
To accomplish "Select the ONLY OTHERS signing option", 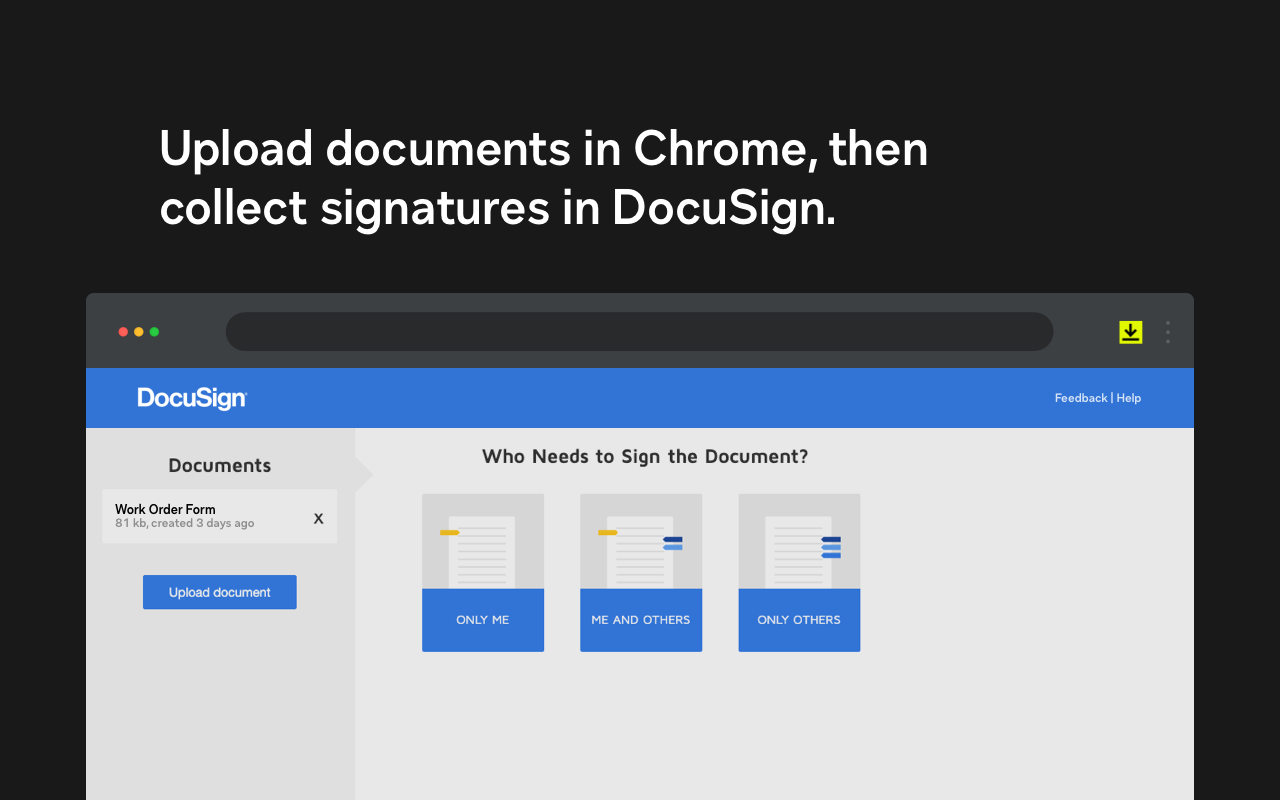I will click(x=799, y=620).
